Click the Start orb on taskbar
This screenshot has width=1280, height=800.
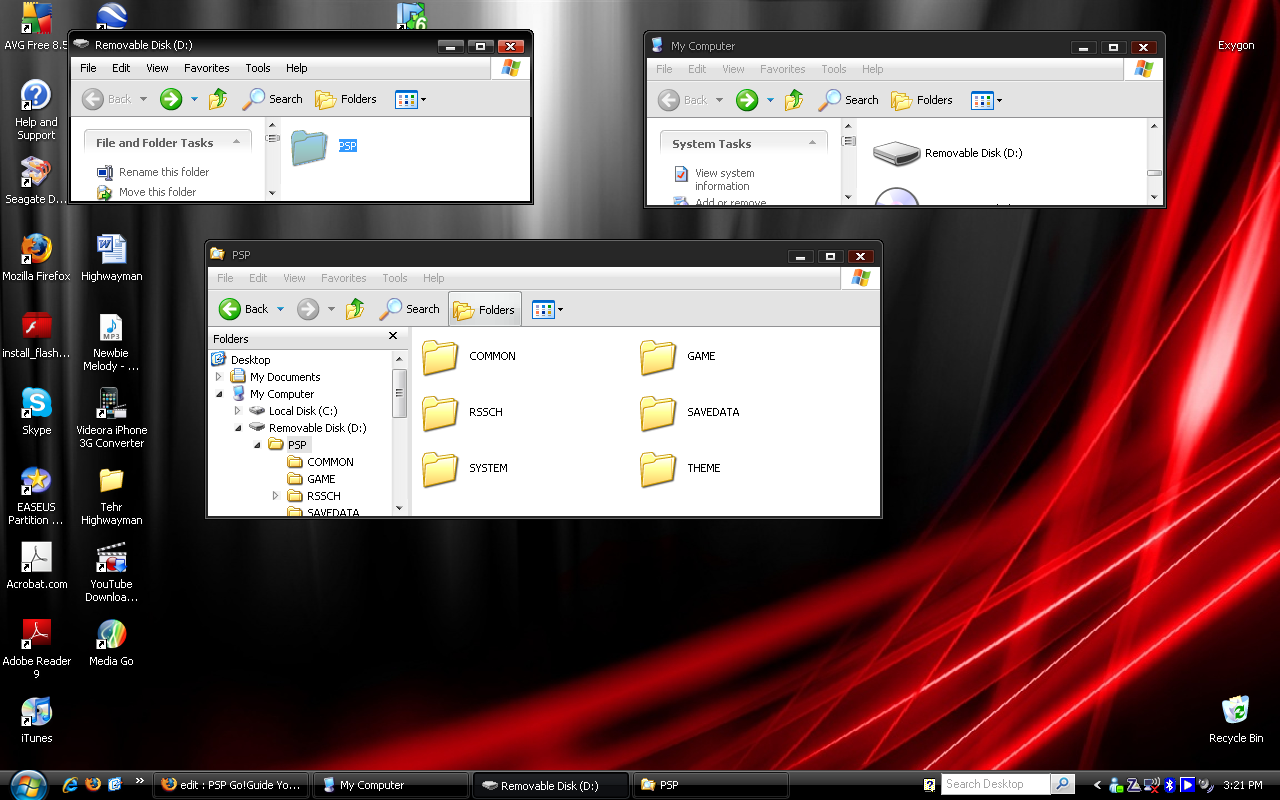coord(26,784)
